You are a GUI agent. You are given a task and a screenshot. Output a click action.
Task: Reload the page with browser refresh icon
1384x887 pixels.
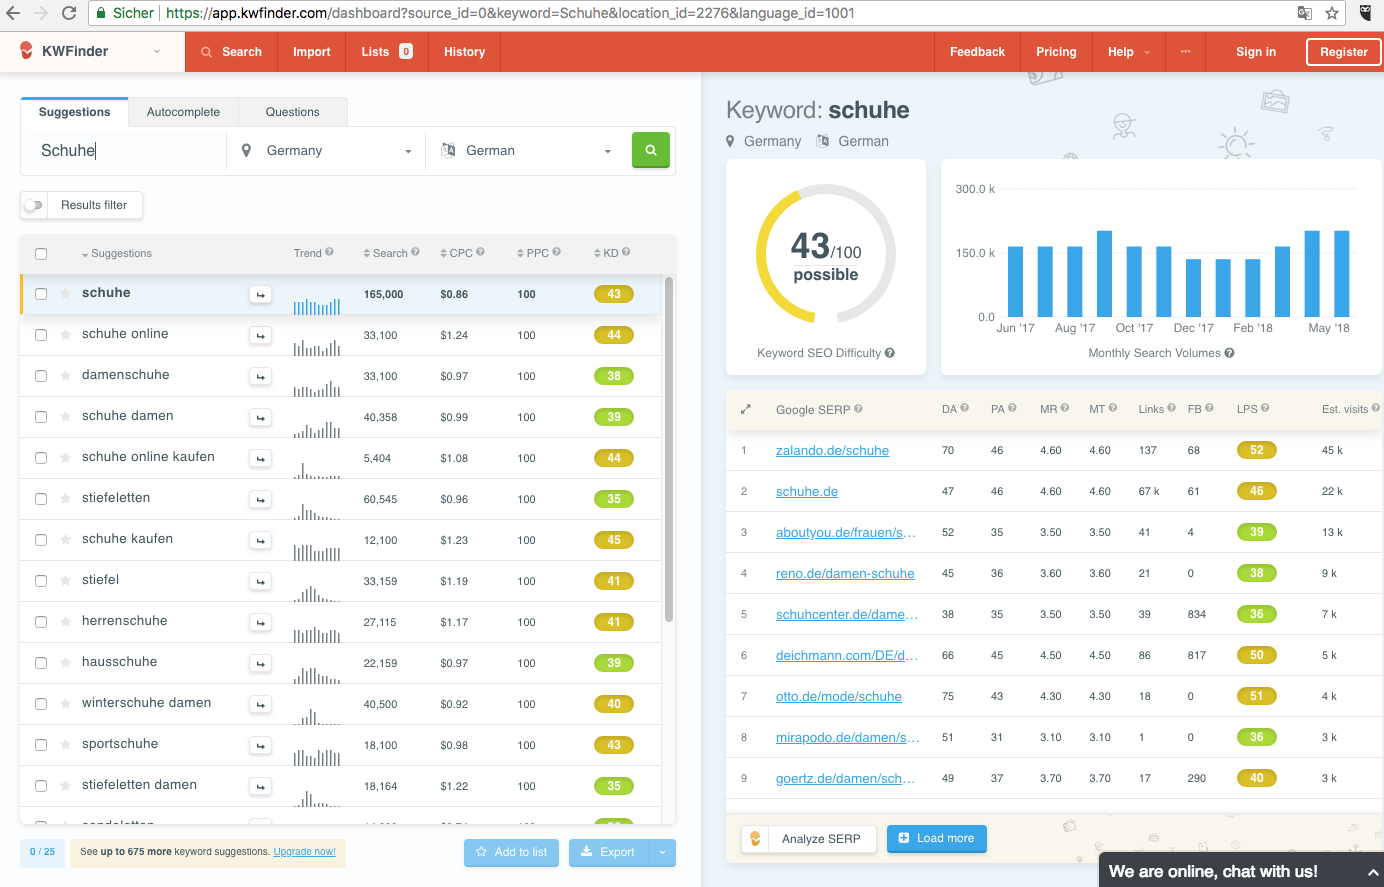tap(69, 13)
